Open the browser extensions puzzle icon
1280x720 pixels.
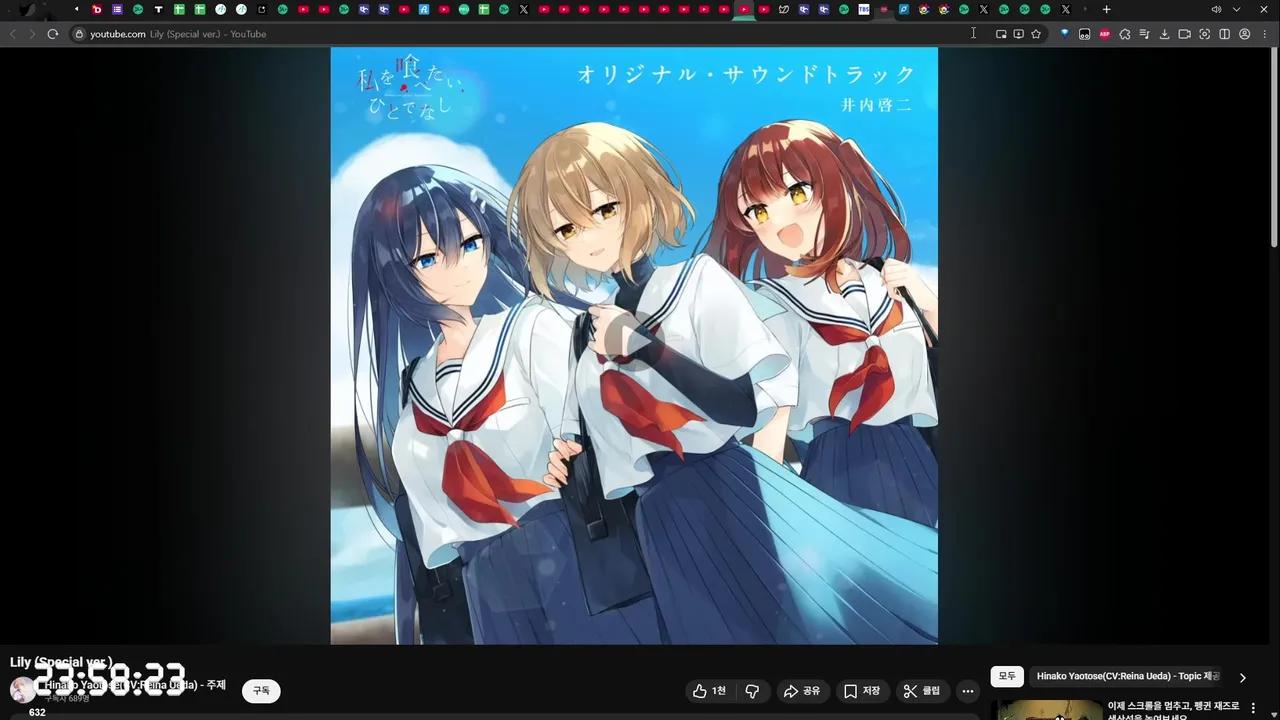point(1126,33)
